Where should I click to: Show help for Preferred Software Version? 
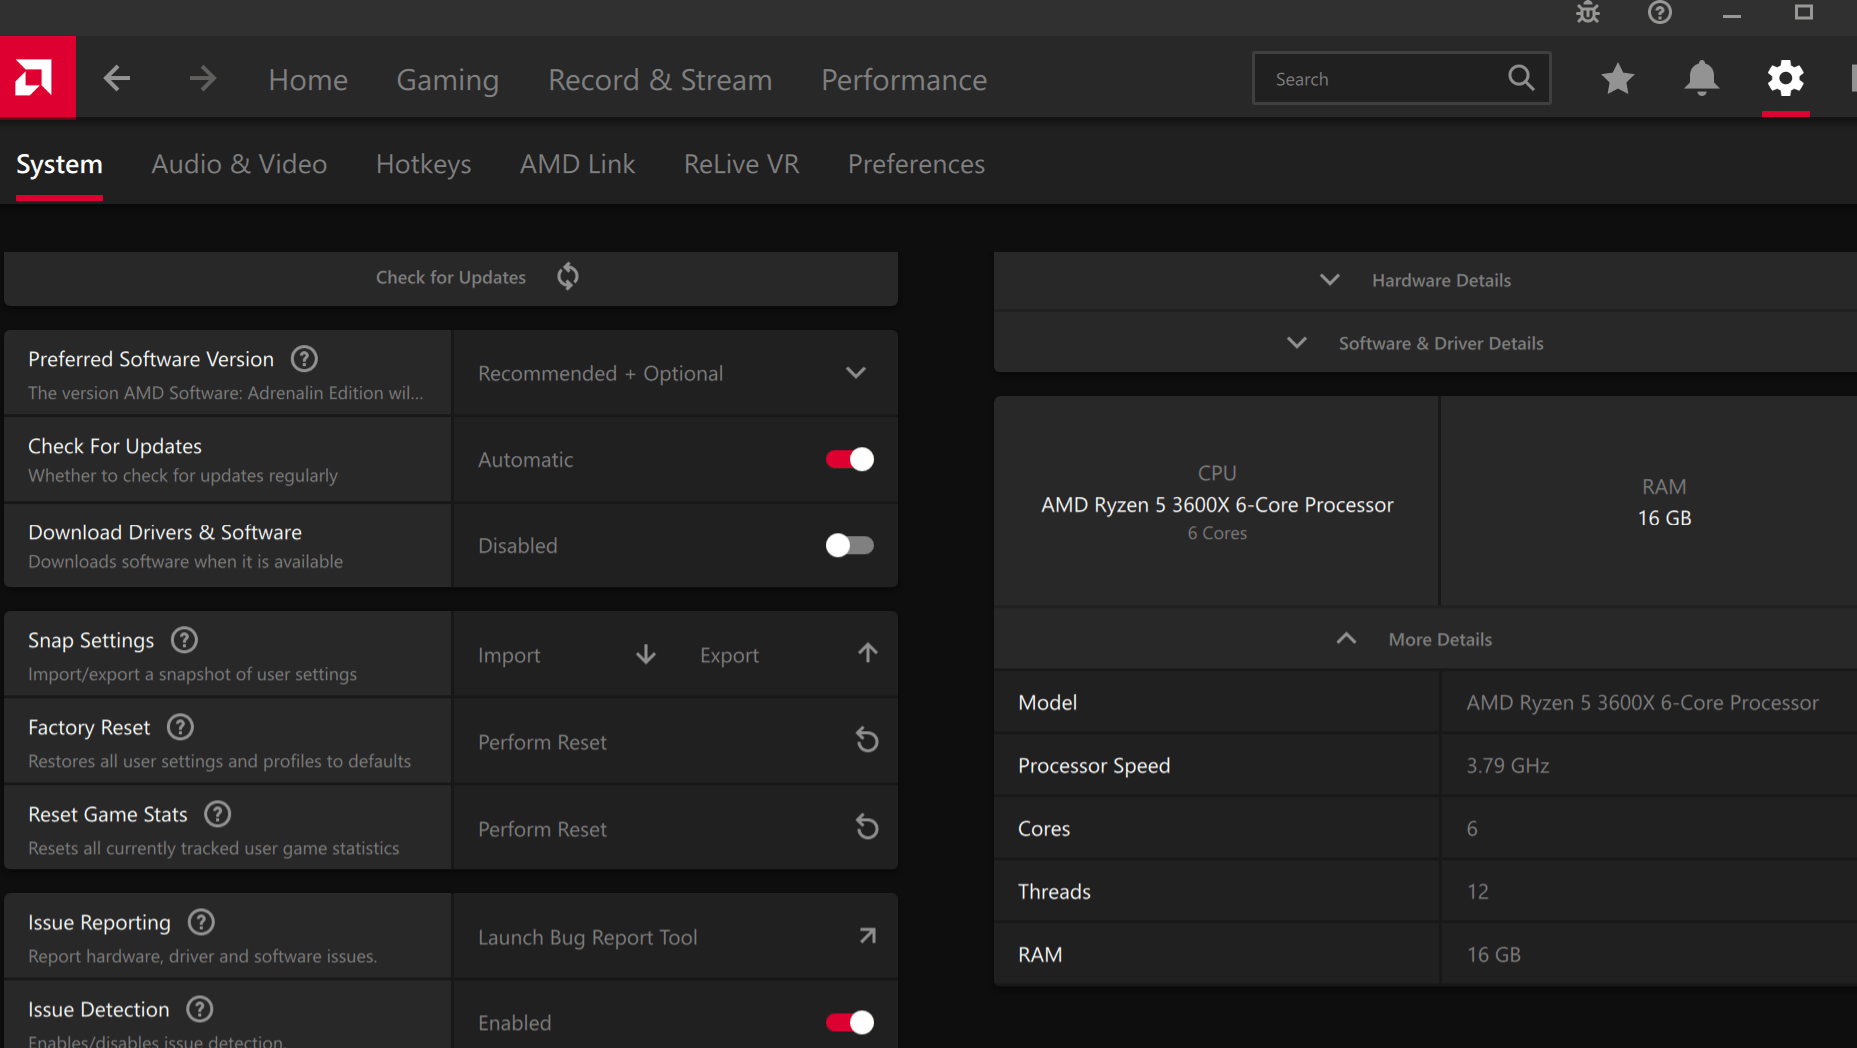304,359
